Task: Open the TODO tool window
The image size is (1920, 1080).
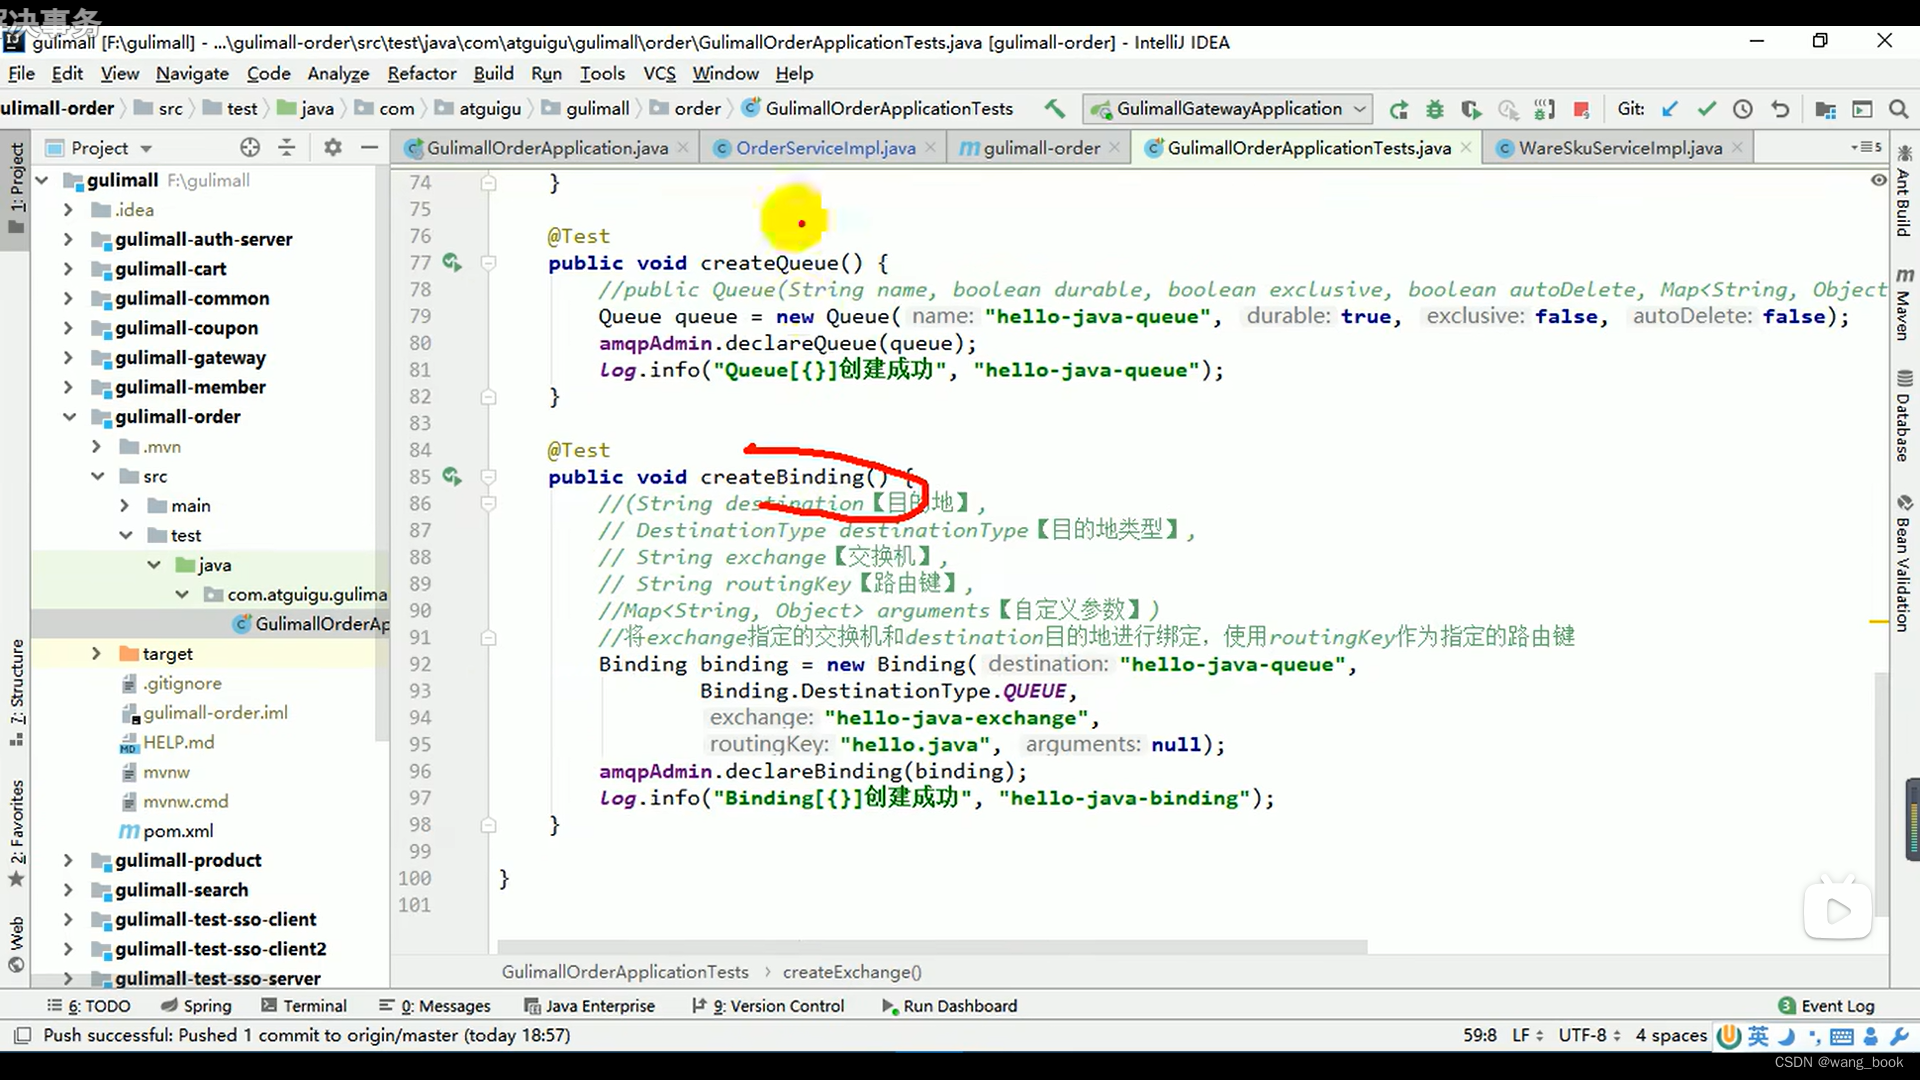Action: click(x=89, y=1006)
